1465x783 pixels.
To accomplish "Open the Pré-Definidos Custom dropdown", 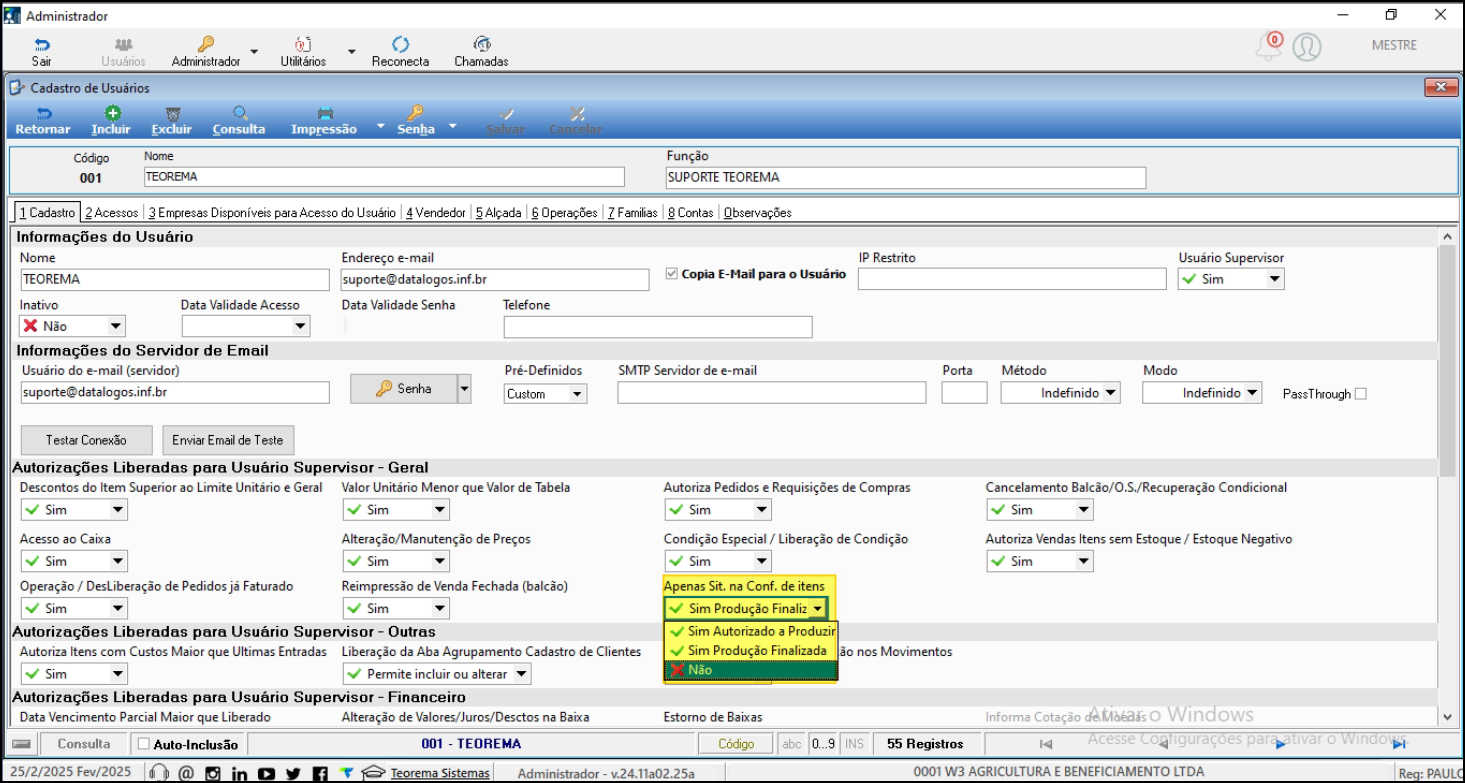I will (577, 394).
